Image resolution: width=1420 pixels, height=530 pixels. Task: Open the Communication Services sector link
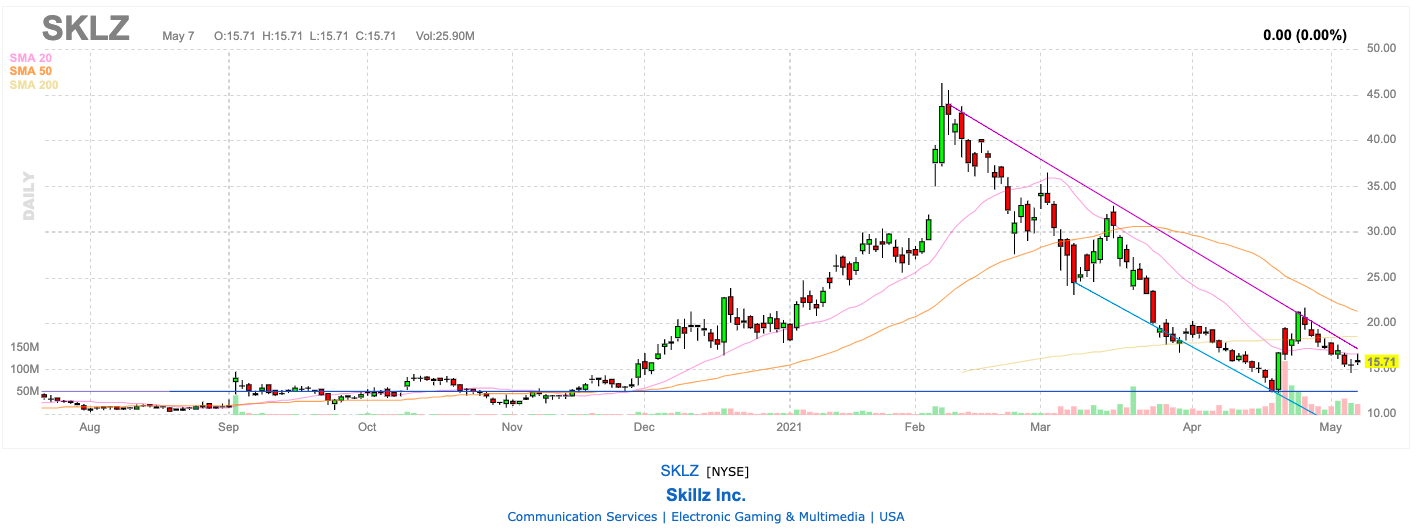coord(581,517)
